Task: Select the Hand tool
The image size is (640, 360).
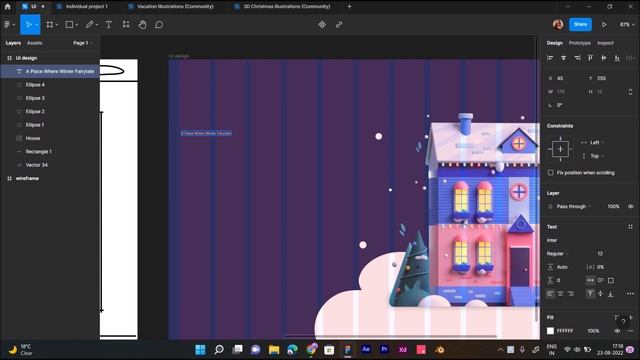Action: [142, 25]
